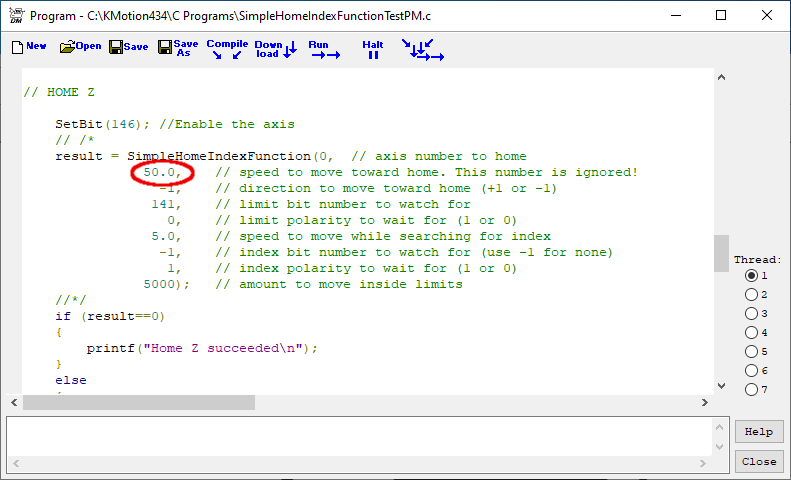Click the New file toolbar icon
The width and height of the screenshot is (791, 480).
point(28,47)
